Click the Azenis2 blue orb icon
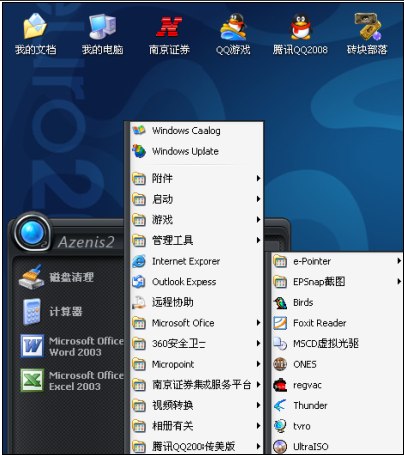The height and width of the screenshot is (455, 404). click(32, 232)
